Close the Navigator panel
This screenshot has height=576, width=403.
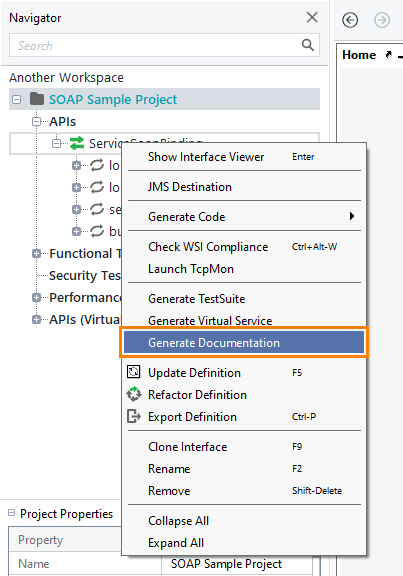[312, 17]
